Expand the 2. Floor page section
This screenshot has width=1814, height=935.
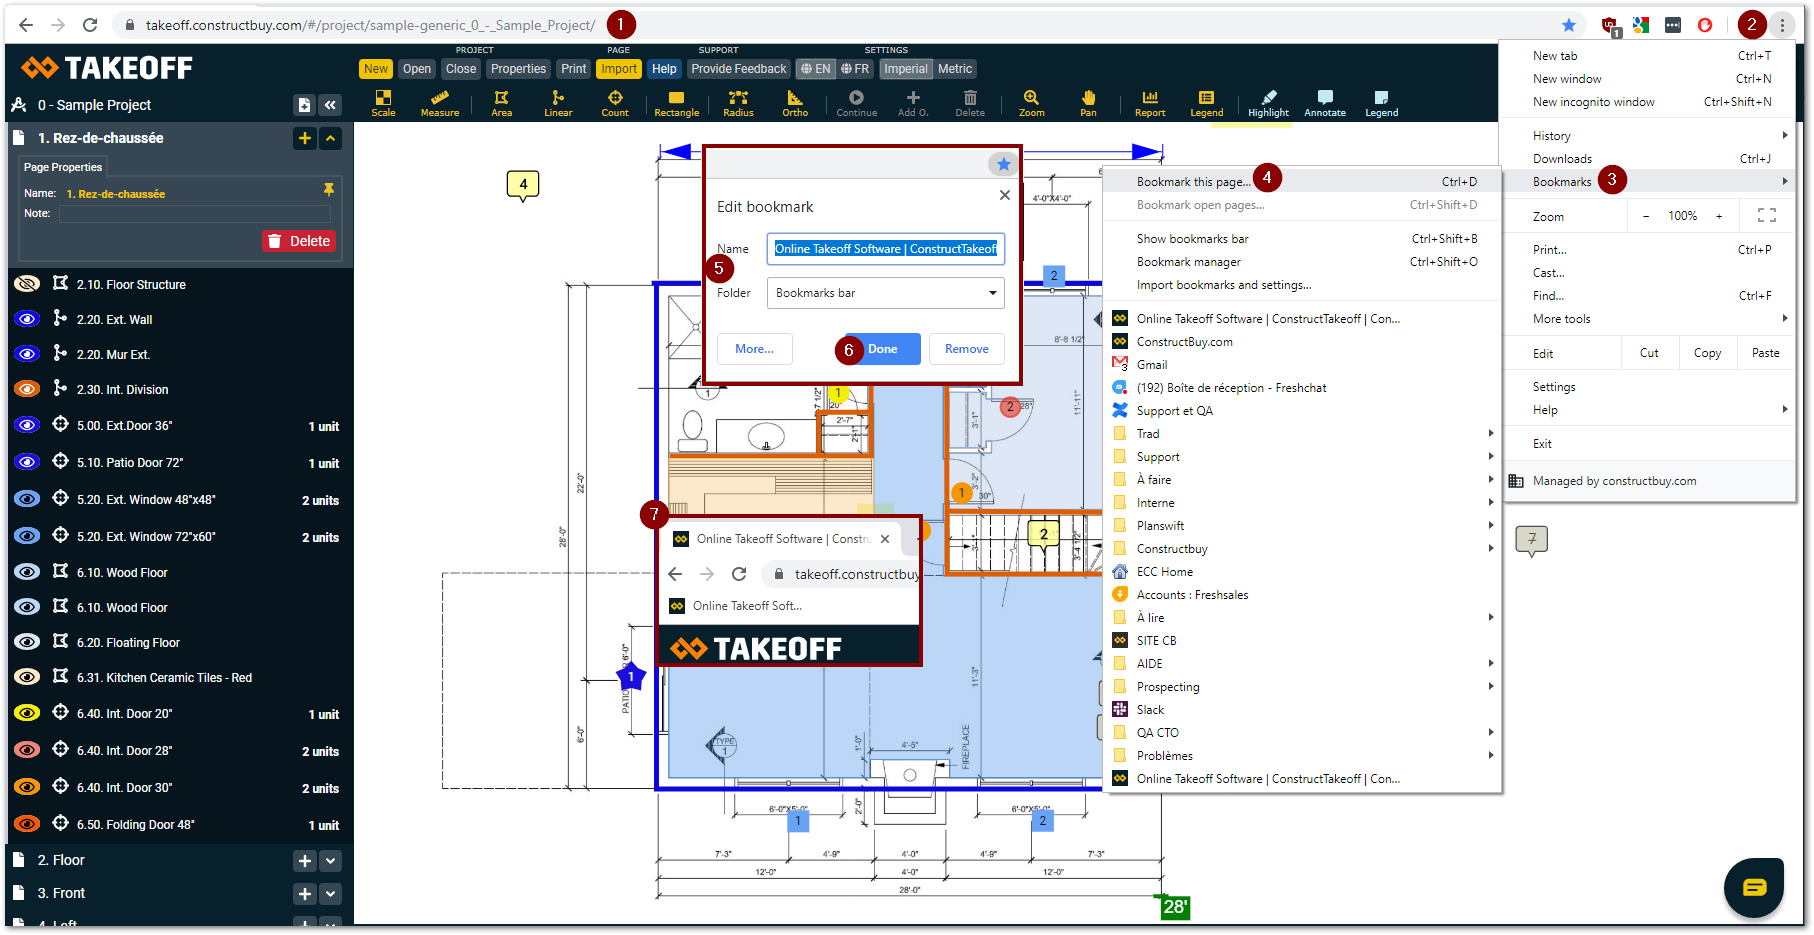click(x=331, y=860)
